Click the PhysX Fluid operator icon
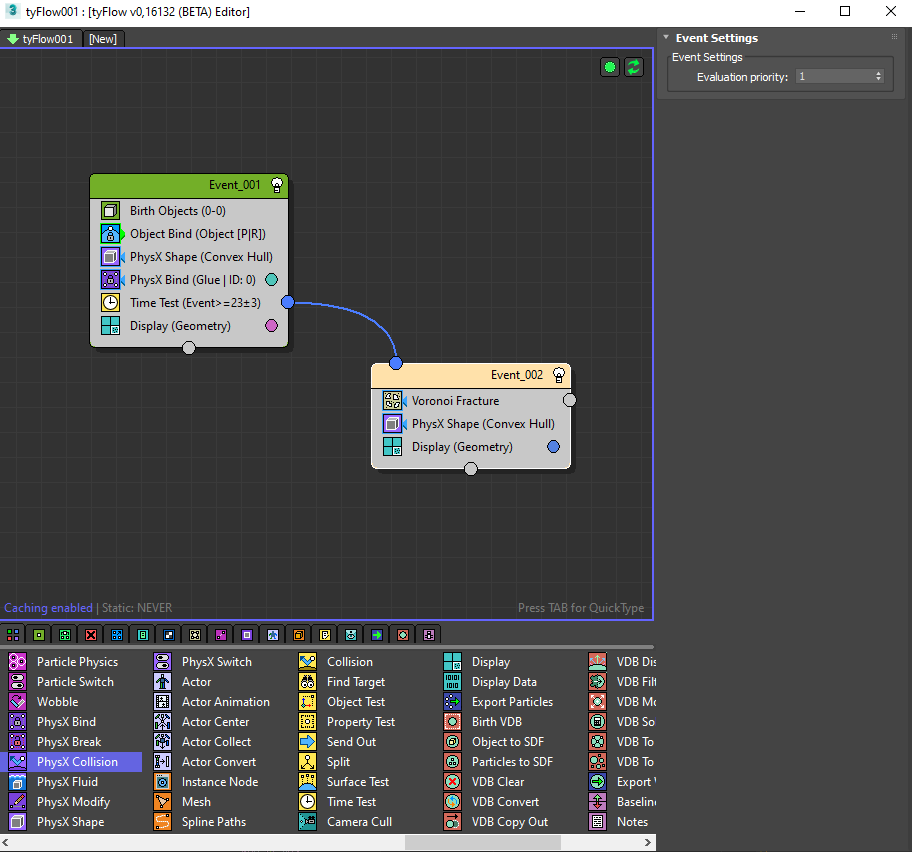 point(17,782)
